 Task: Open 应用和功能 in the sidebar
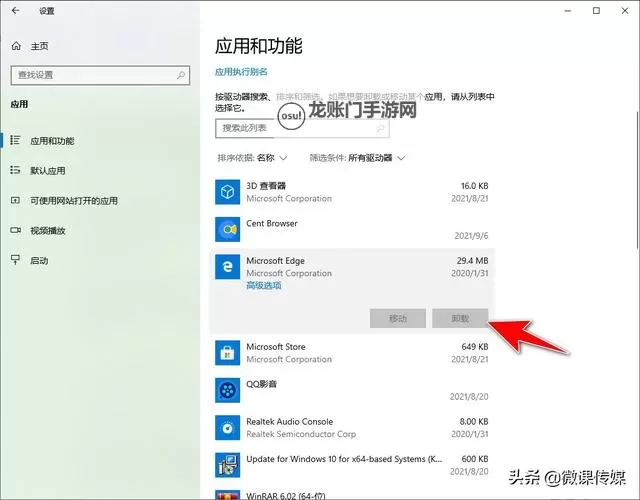click(x=52, y=141)
